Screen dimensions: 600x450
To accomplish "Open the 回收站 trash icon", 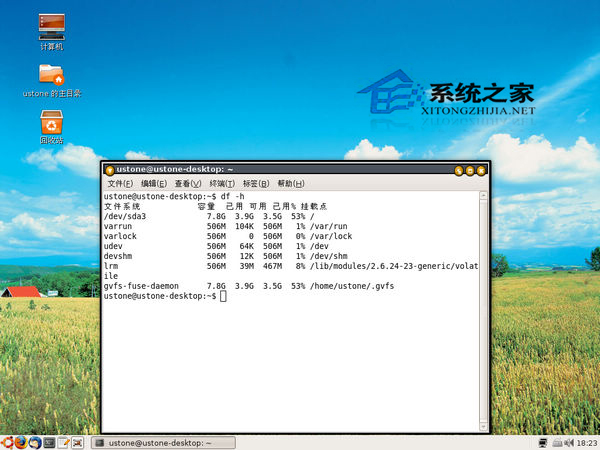I will pyautogui.click(x=52, y=123).
